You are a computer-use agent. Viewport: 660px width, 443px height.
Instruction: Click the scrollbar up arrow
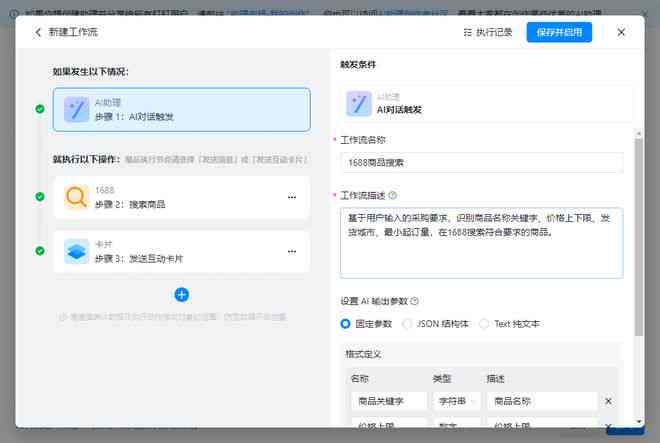pyautogui.click(x=639, y=133)
